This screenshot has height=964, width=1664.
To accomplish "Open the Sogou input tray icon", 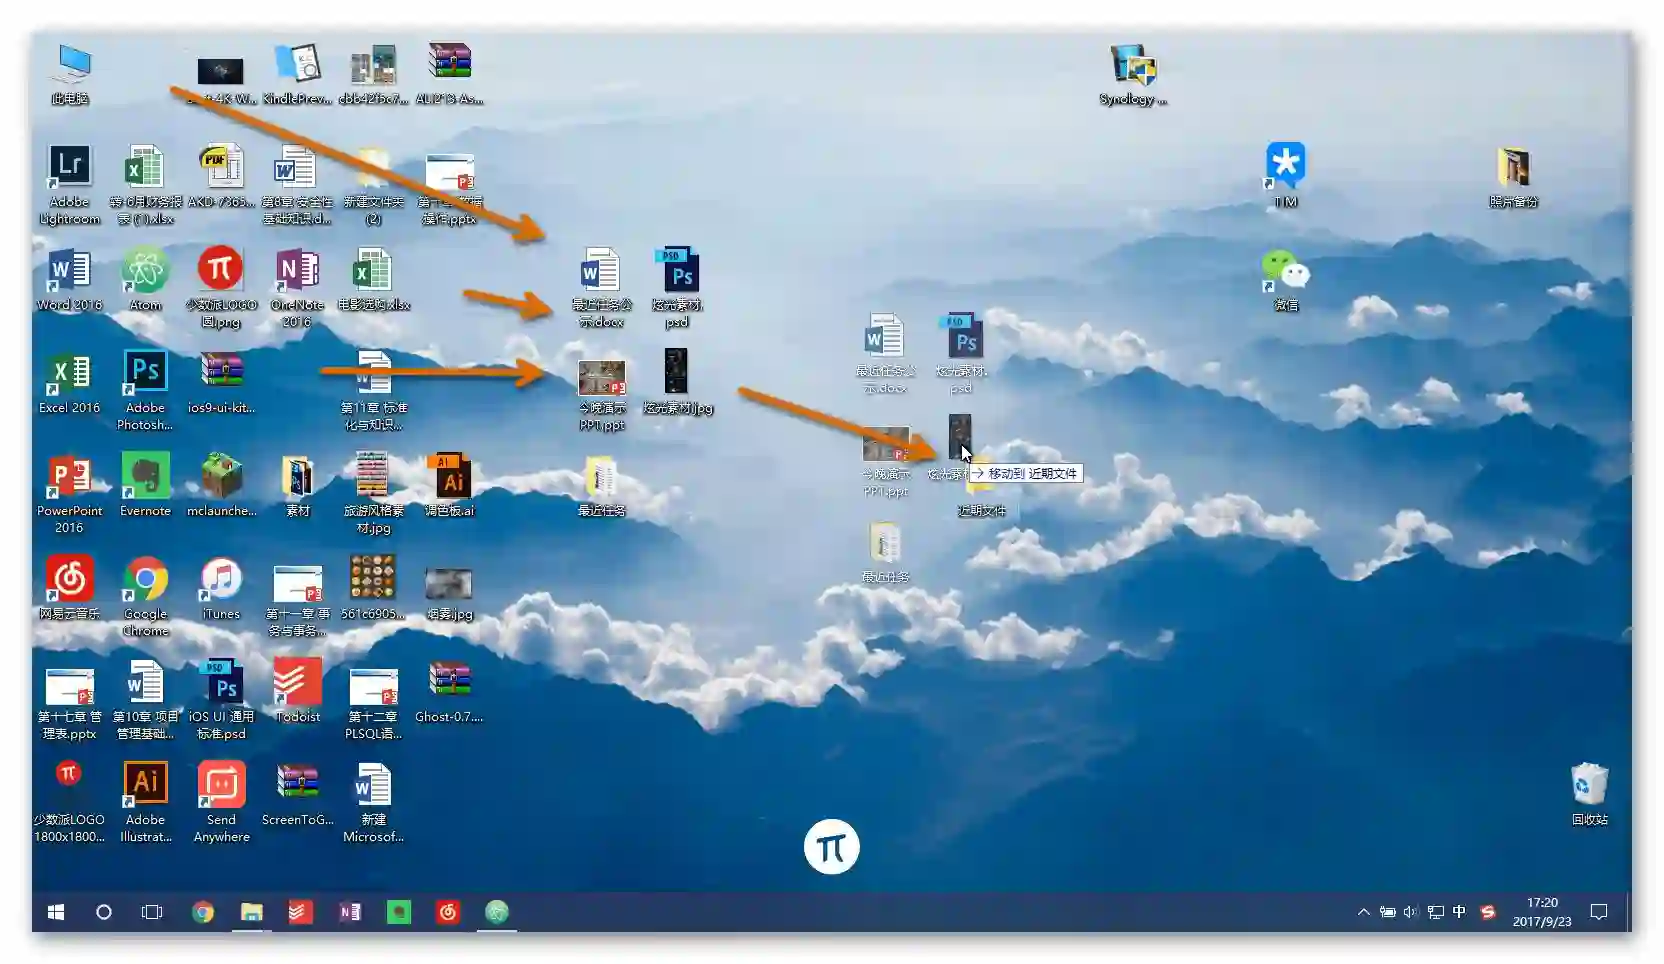I will coord(1488,912).
